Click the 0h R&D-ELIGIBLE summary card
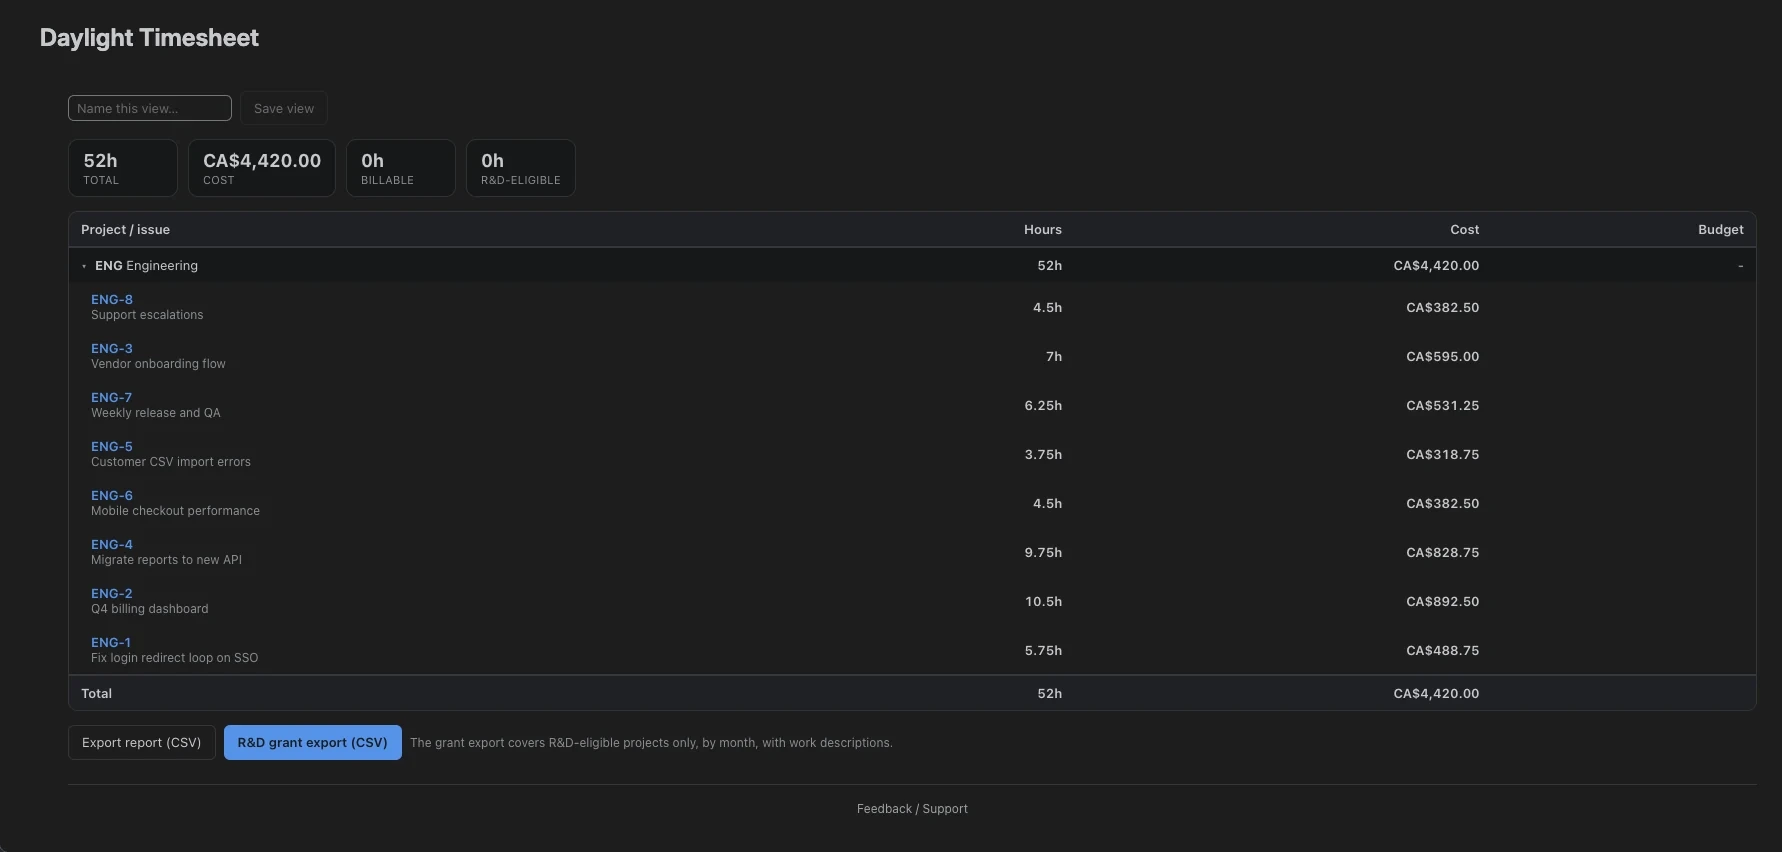Image resolution: width=1782 pixels, height=852 pixels. click(521, 168)
